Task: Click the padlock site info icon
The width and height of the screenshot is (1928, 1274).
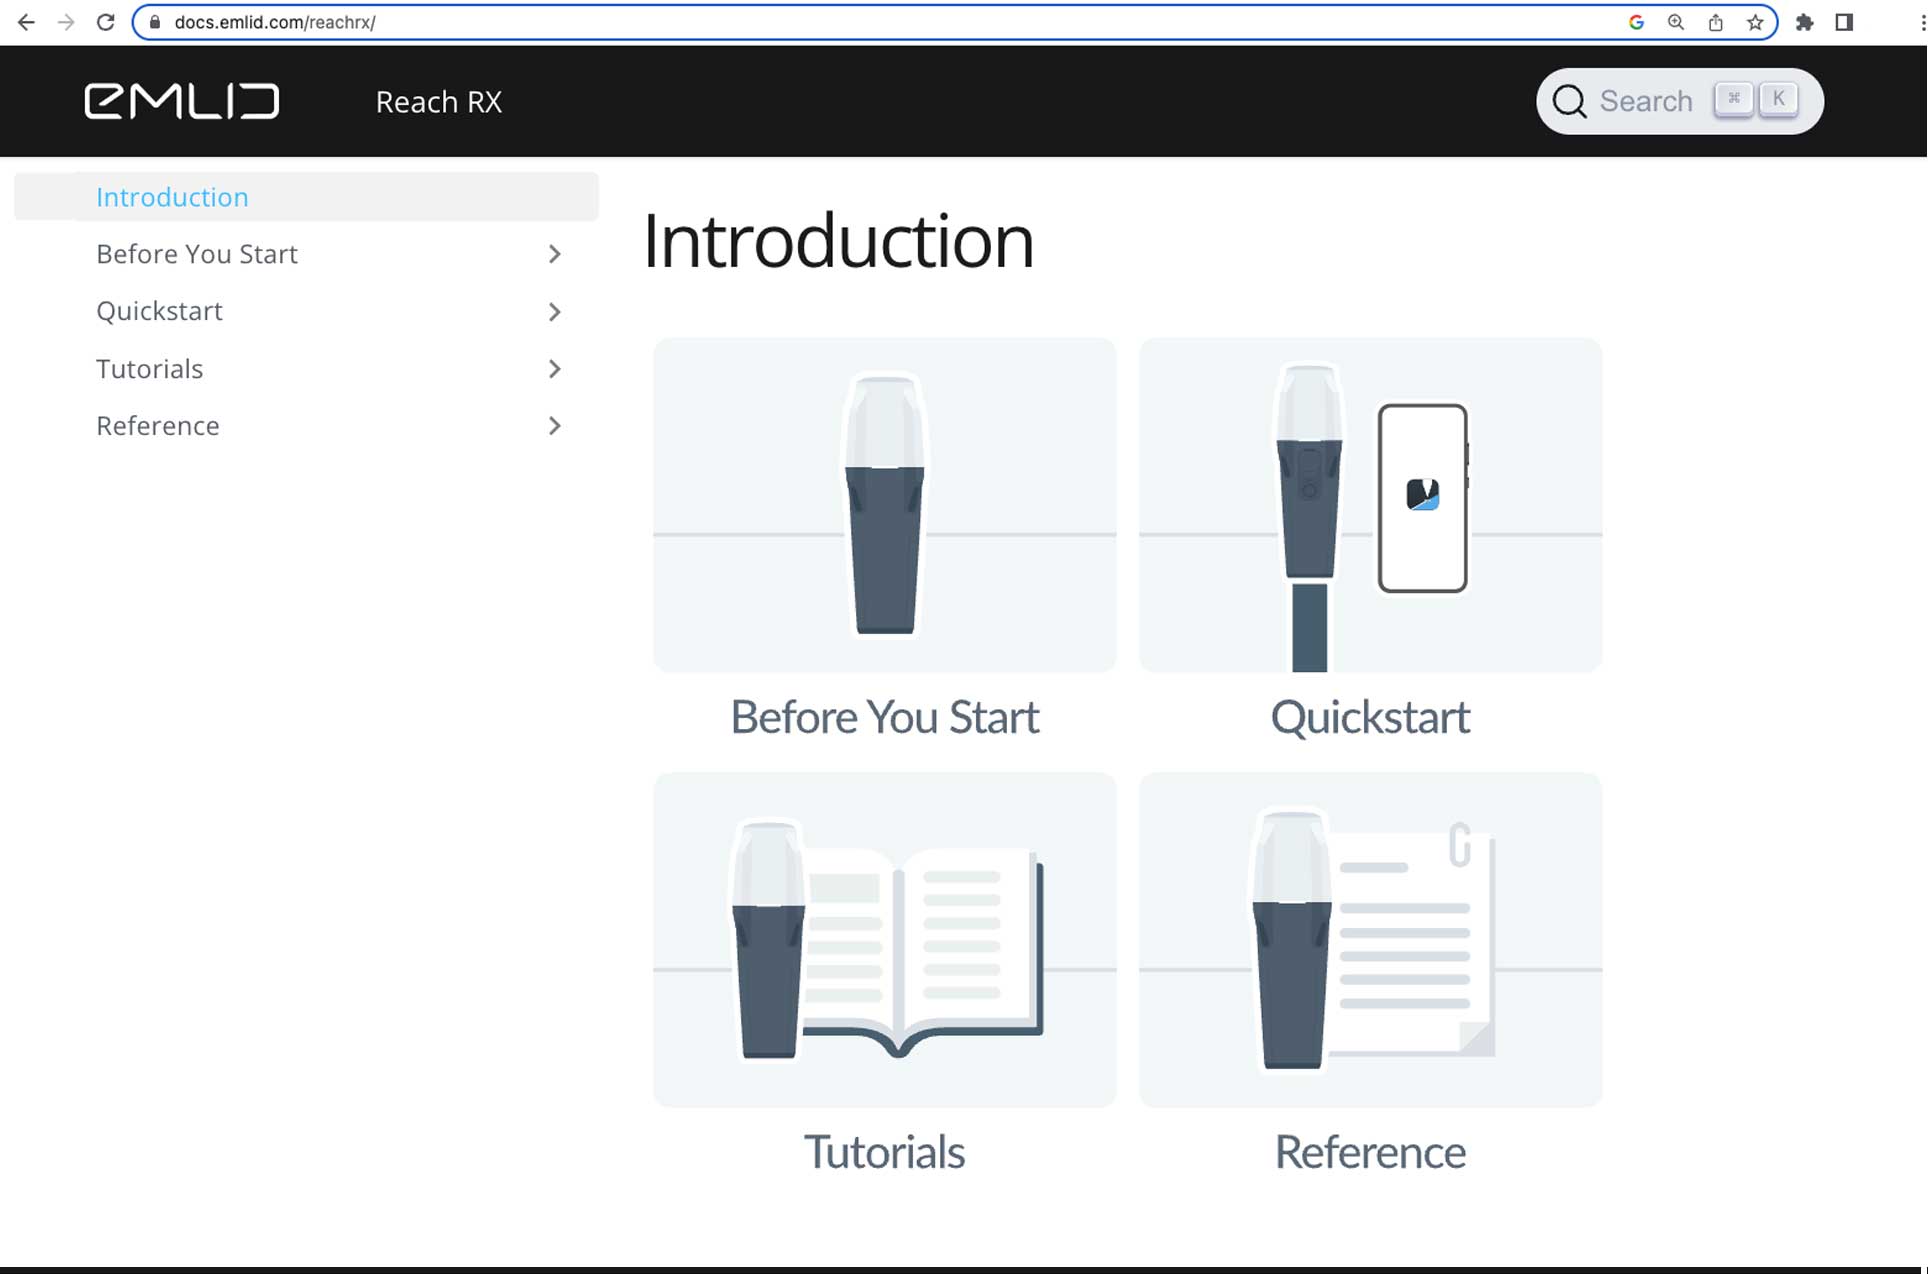Action: (x=155, y=22)
